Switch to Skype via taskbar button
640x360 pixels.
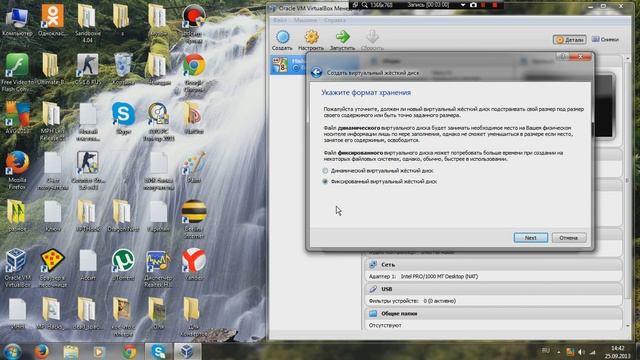tap(158, 351)
